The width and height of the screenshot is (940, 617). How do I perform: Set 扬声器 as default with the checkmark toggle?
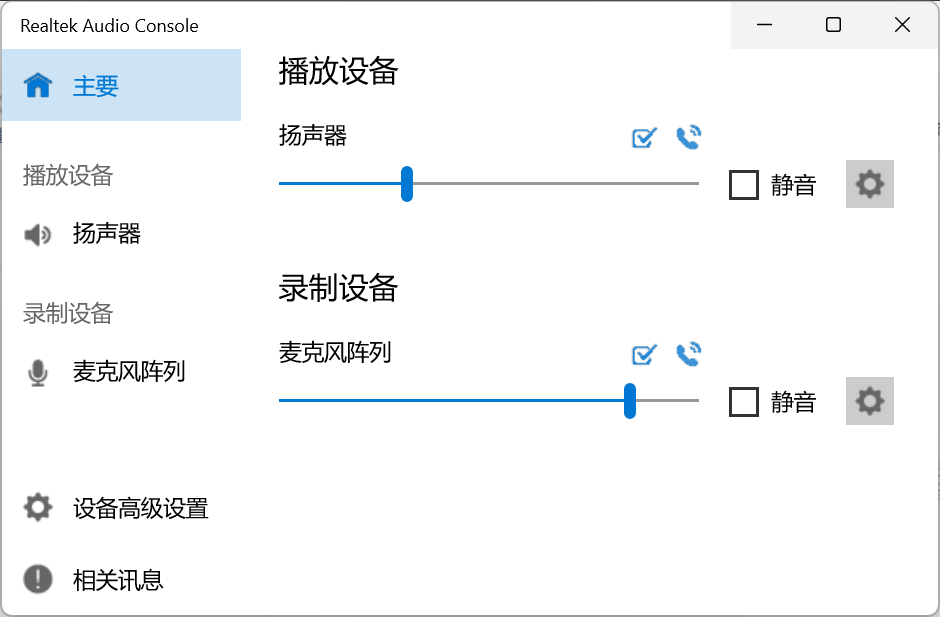(643, 137)
